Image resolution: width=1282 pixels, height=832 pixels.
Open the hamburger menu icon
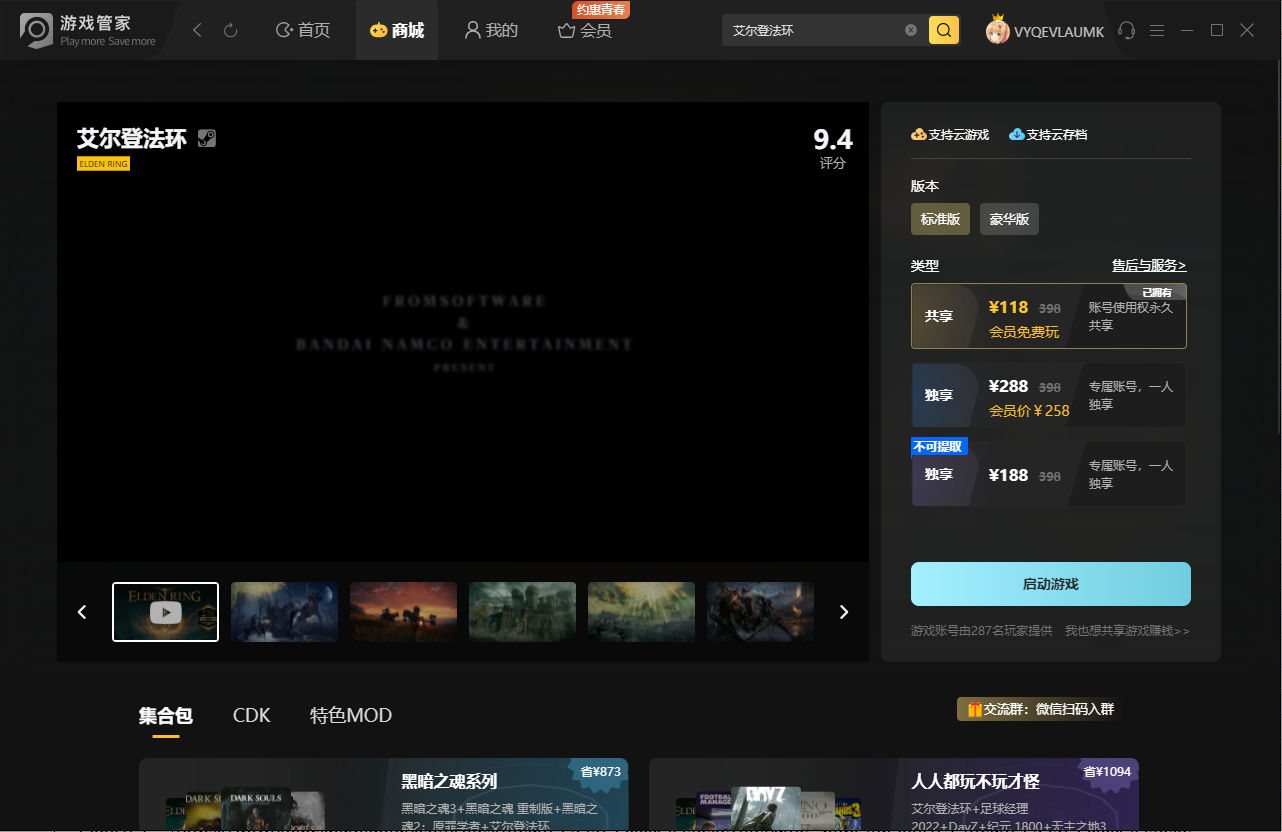1157,31
